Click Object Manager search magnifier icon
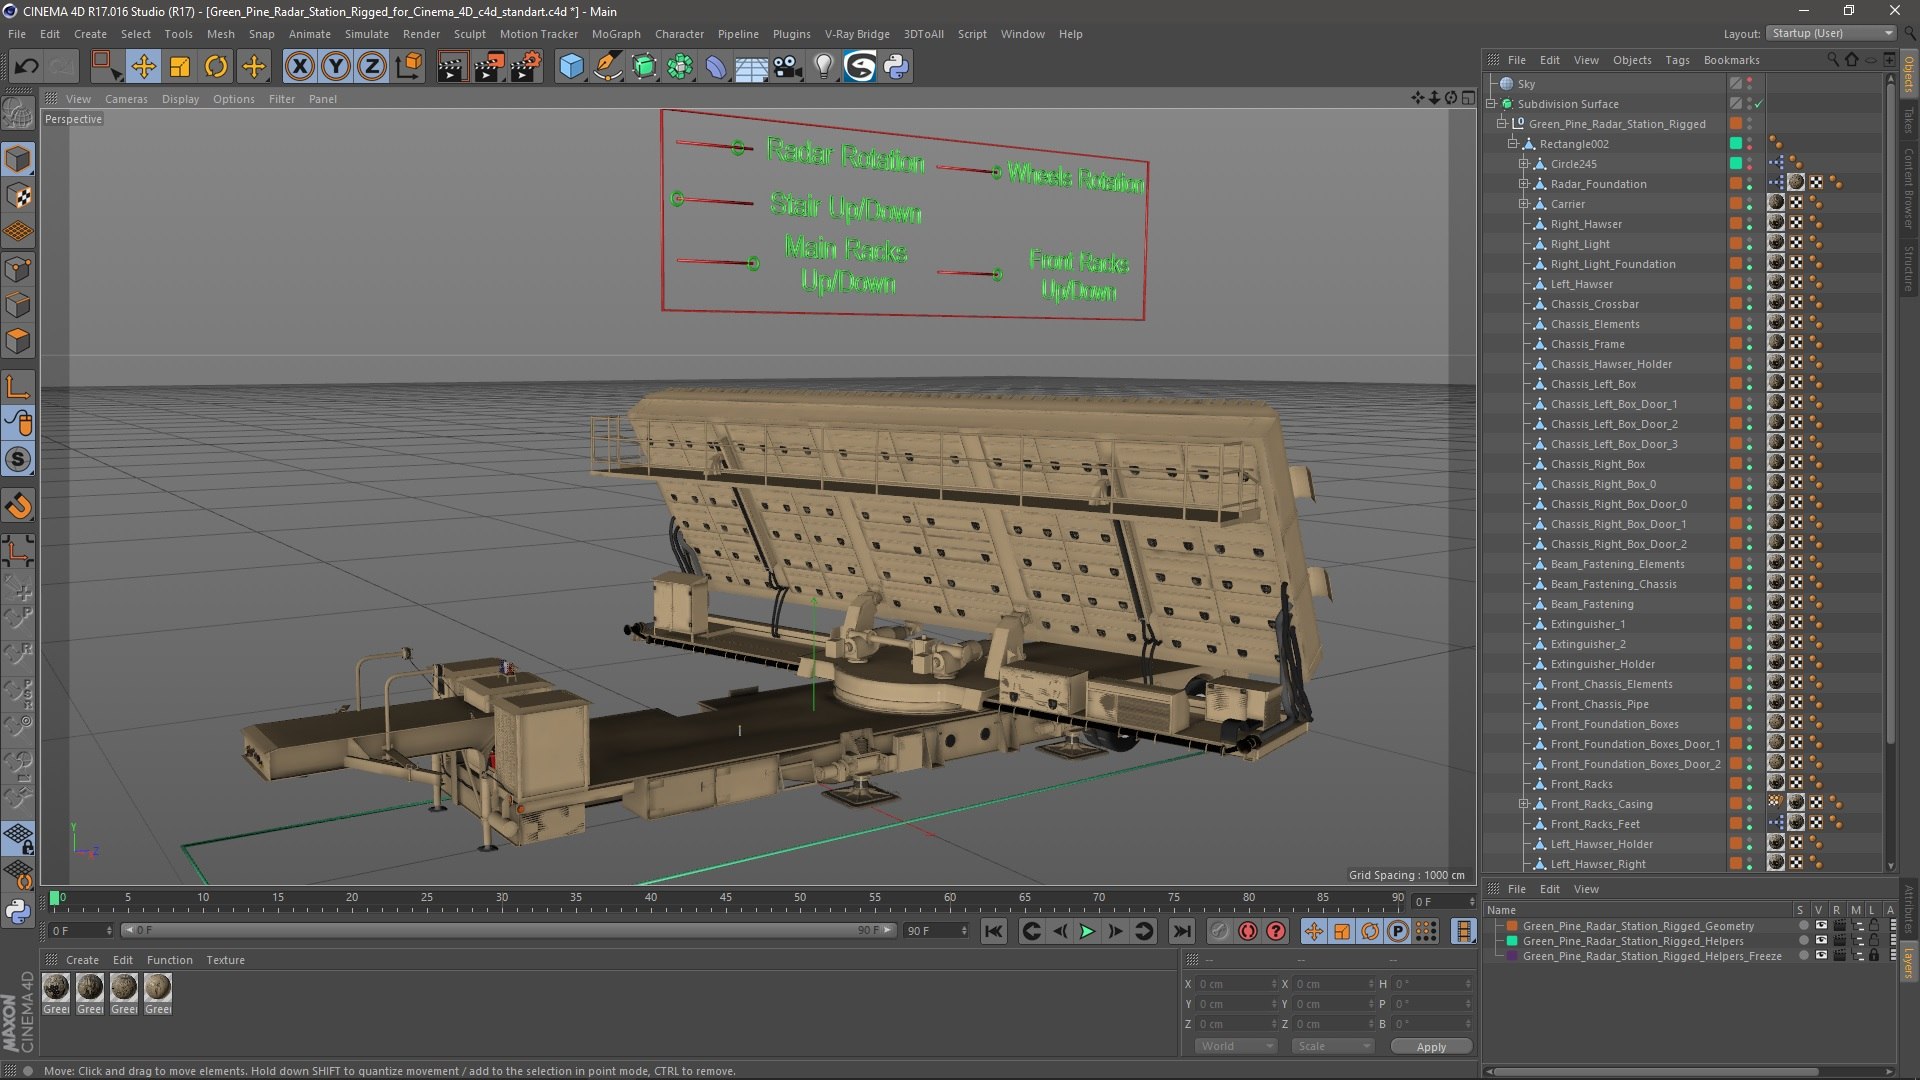The height and width of the screenshot is (1080, 1920). coord(1833,60)
